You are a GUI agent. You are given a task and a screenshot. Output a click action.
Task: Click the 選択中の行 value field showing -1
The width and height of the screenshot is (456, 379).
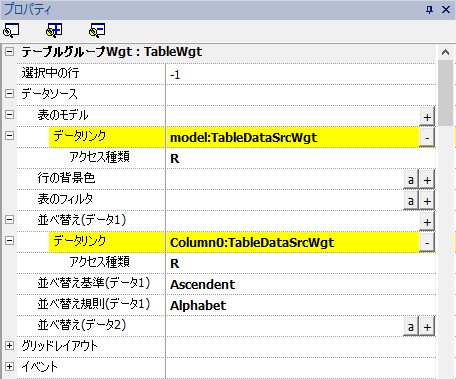pyautogui.click(x=301, y=74)
